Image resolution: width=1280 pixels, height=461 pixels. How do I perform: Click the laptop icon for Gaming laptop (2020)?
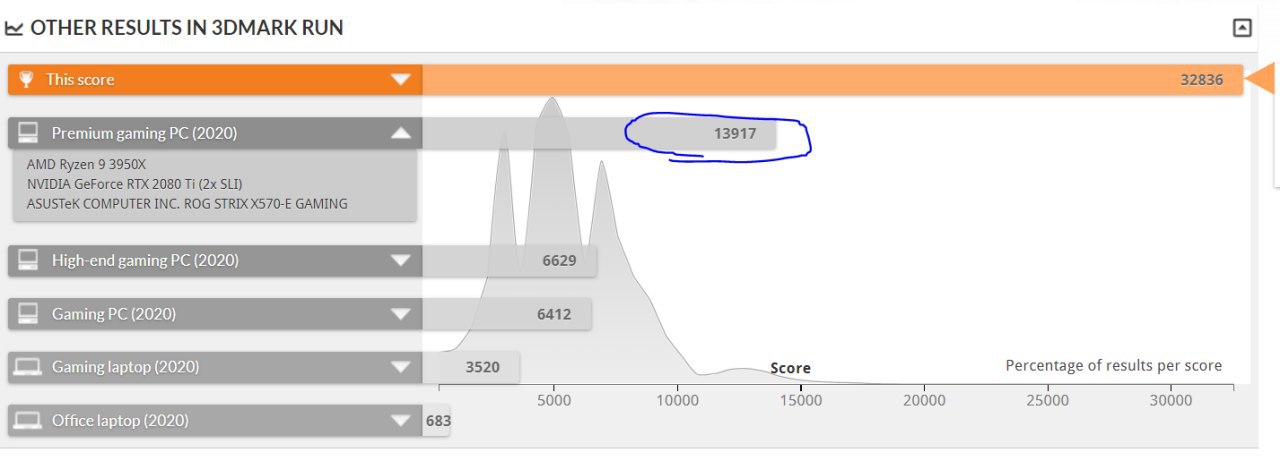[28, 368]
